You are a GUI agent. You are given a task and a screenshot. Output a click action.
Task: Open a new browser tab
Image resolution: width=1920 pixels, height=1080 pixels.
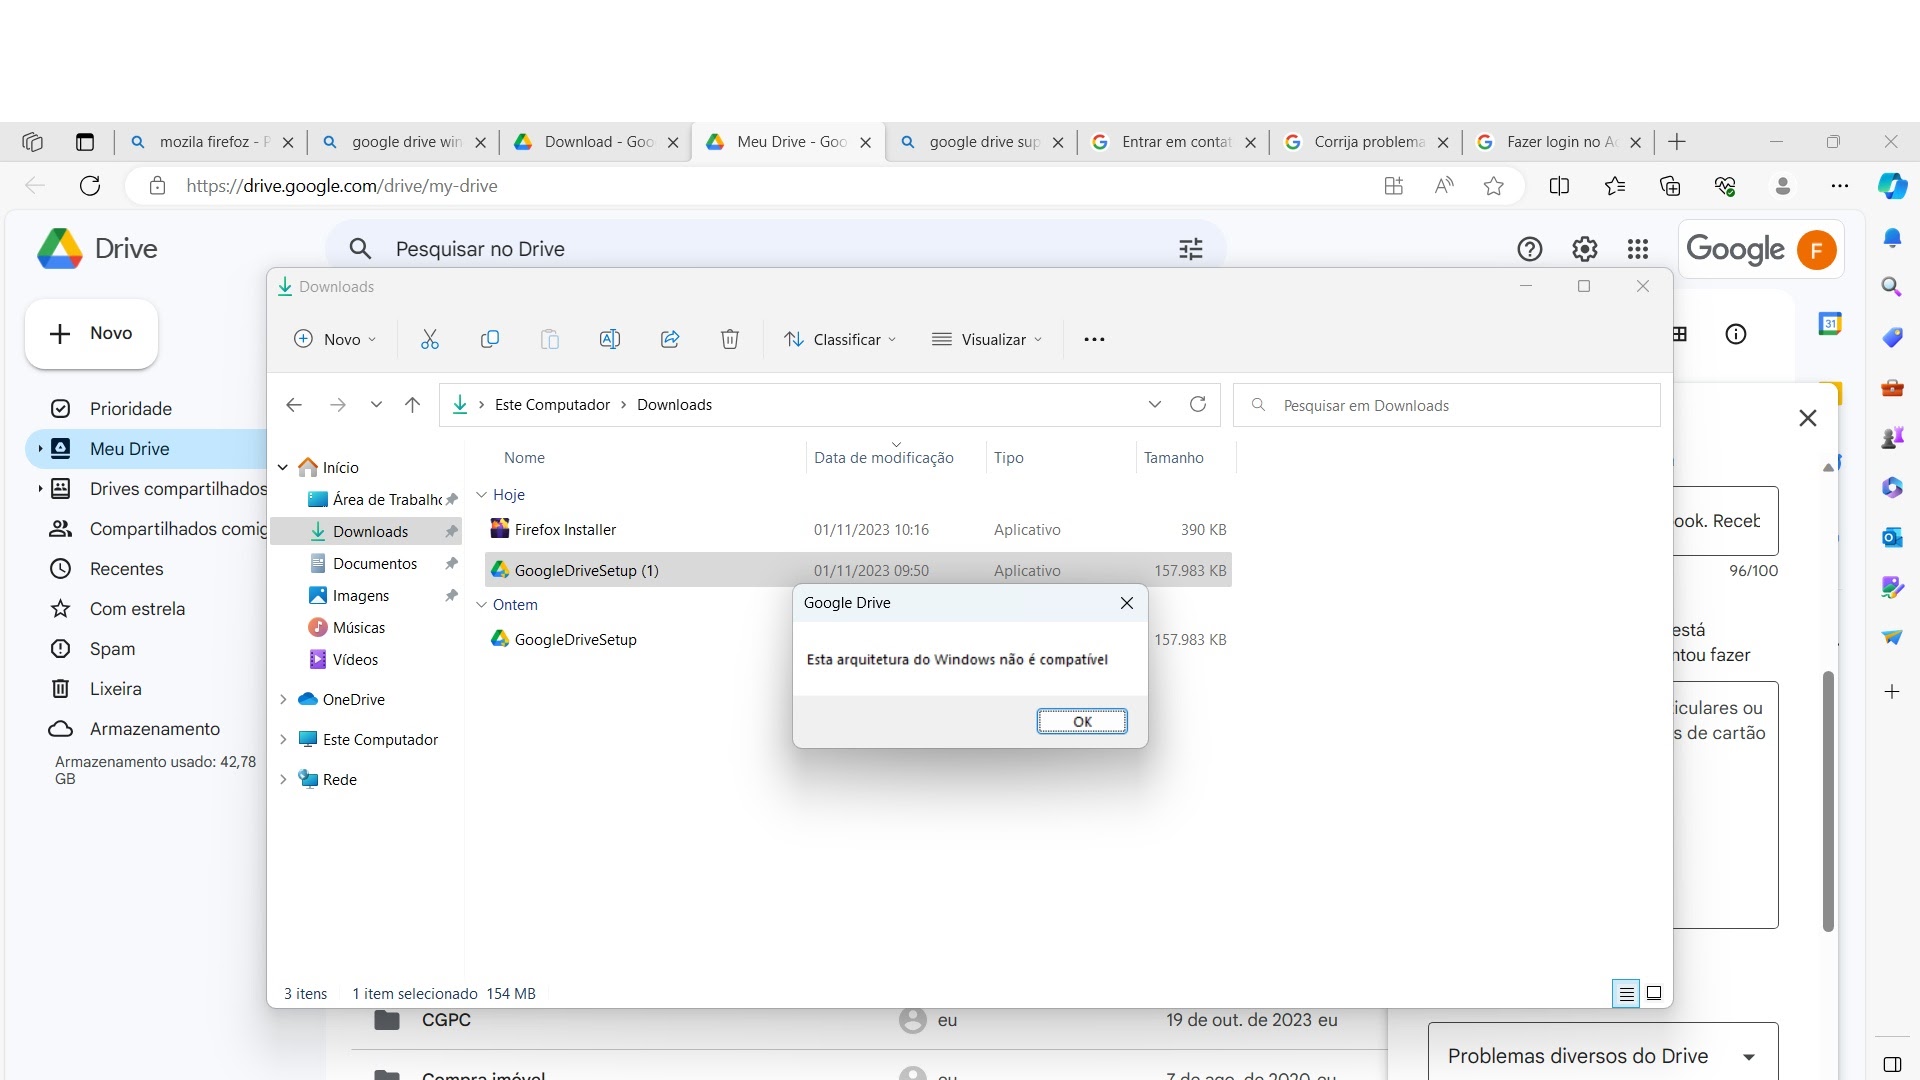[1677, 142]
